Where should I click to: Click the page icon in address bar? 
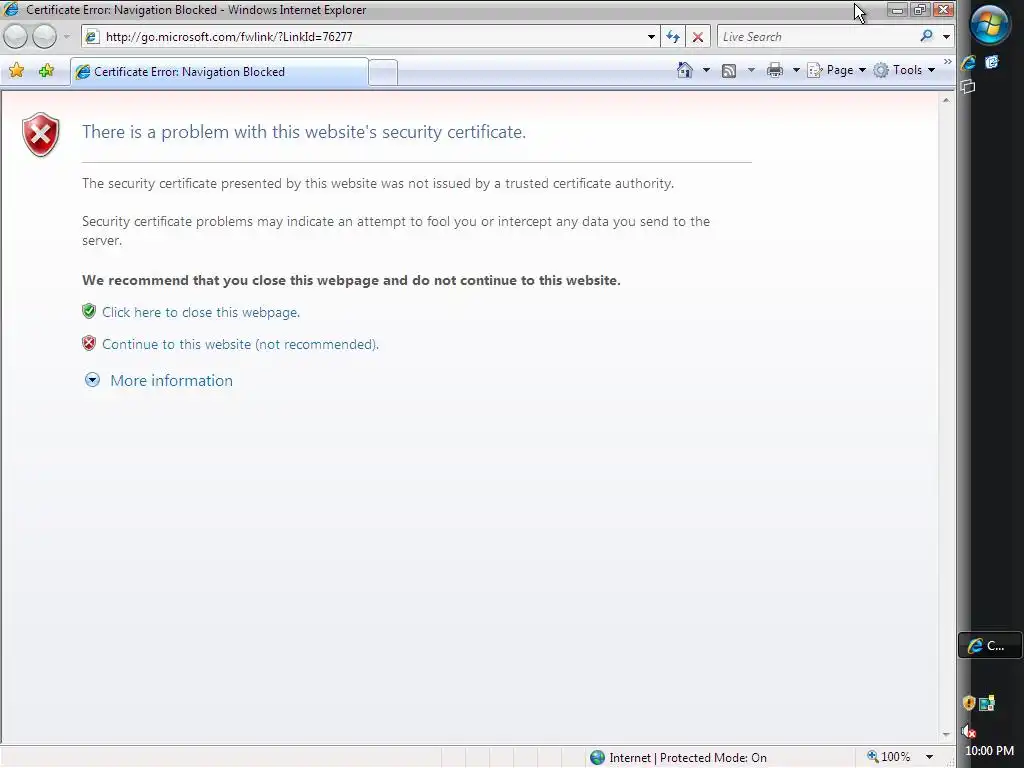point(92,37)
